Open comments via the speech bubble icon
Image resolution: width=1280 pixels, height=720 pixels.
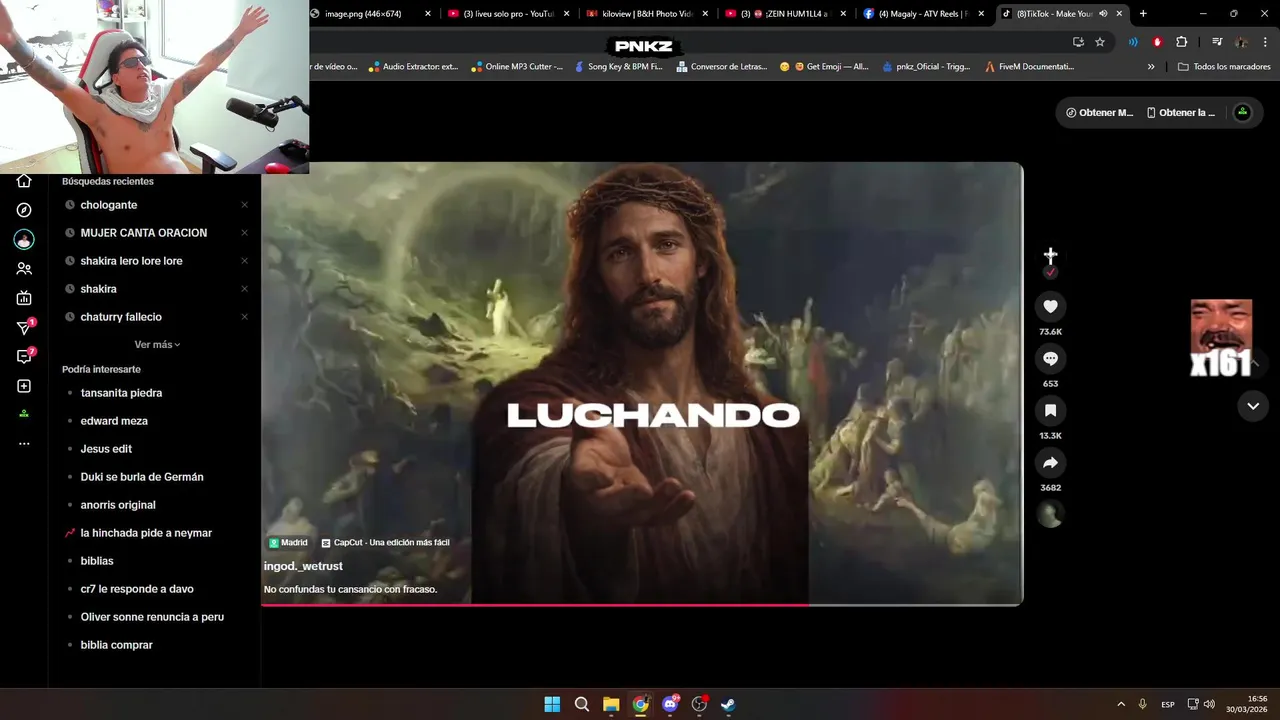[1050, 359]
